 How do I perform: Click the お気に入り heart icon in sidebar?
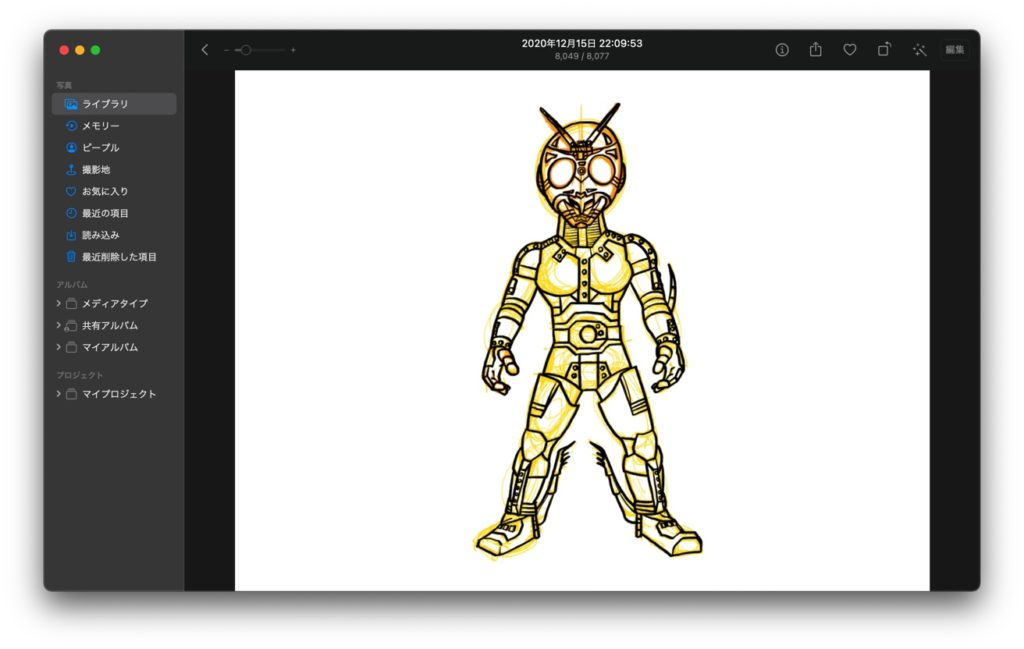pos(71,191)
